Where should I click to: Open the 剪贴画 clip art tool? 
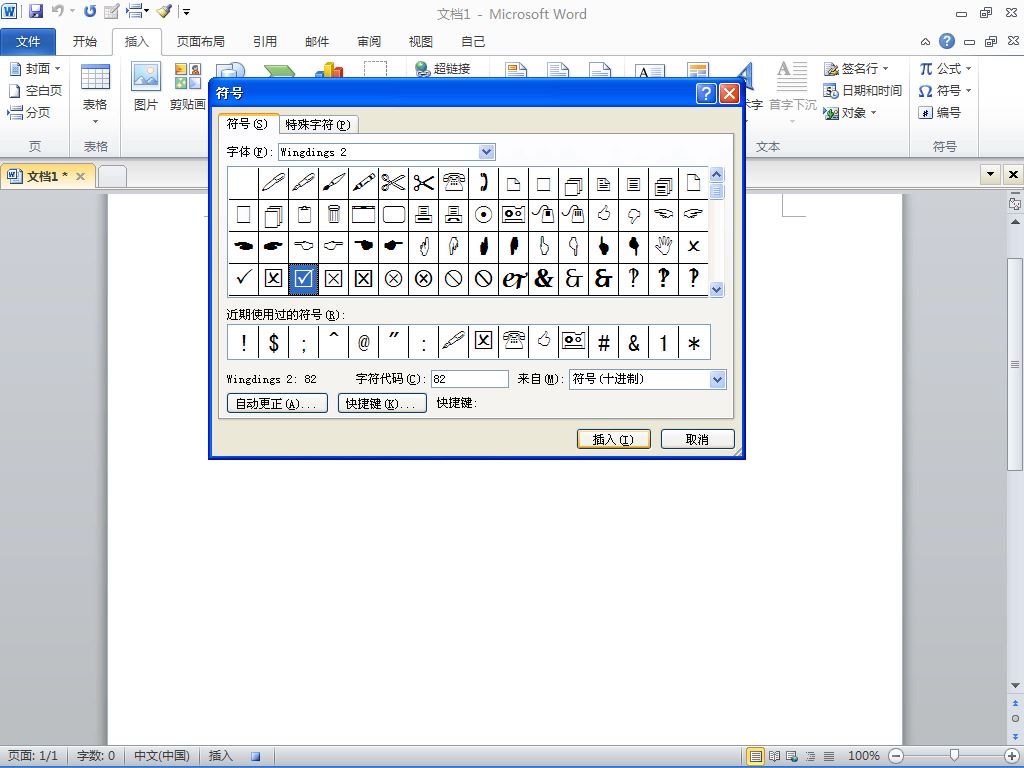(187, 86)
